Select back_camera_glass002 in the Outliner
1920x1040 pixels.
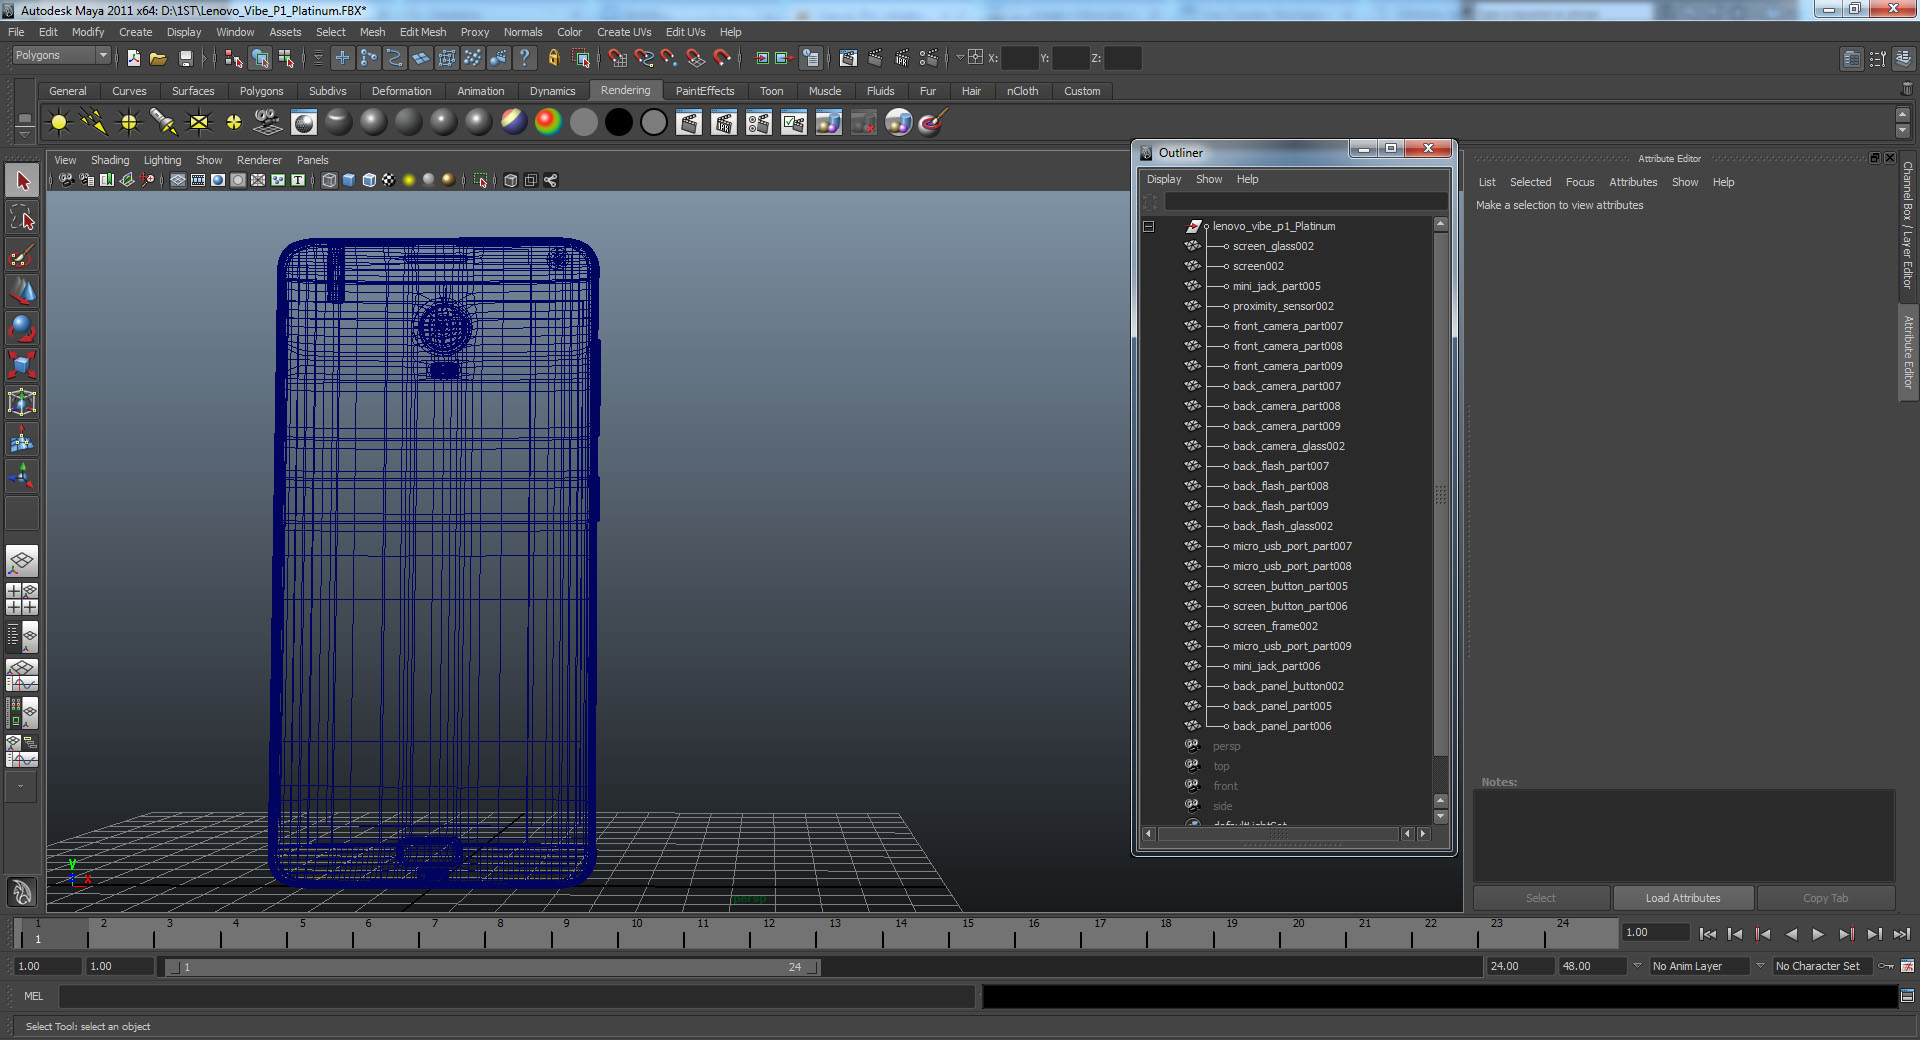coord(1288,446)
